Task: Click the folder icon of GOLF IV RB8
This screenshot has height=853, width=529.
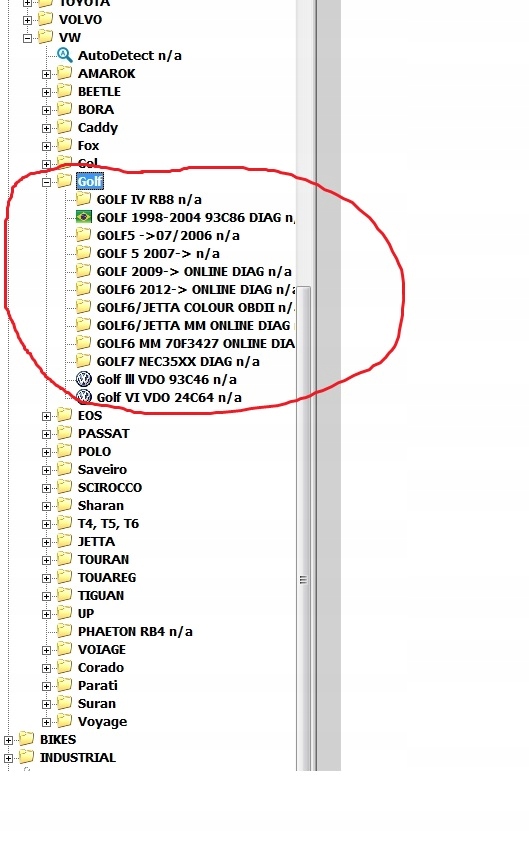Action: click(83, 199)
